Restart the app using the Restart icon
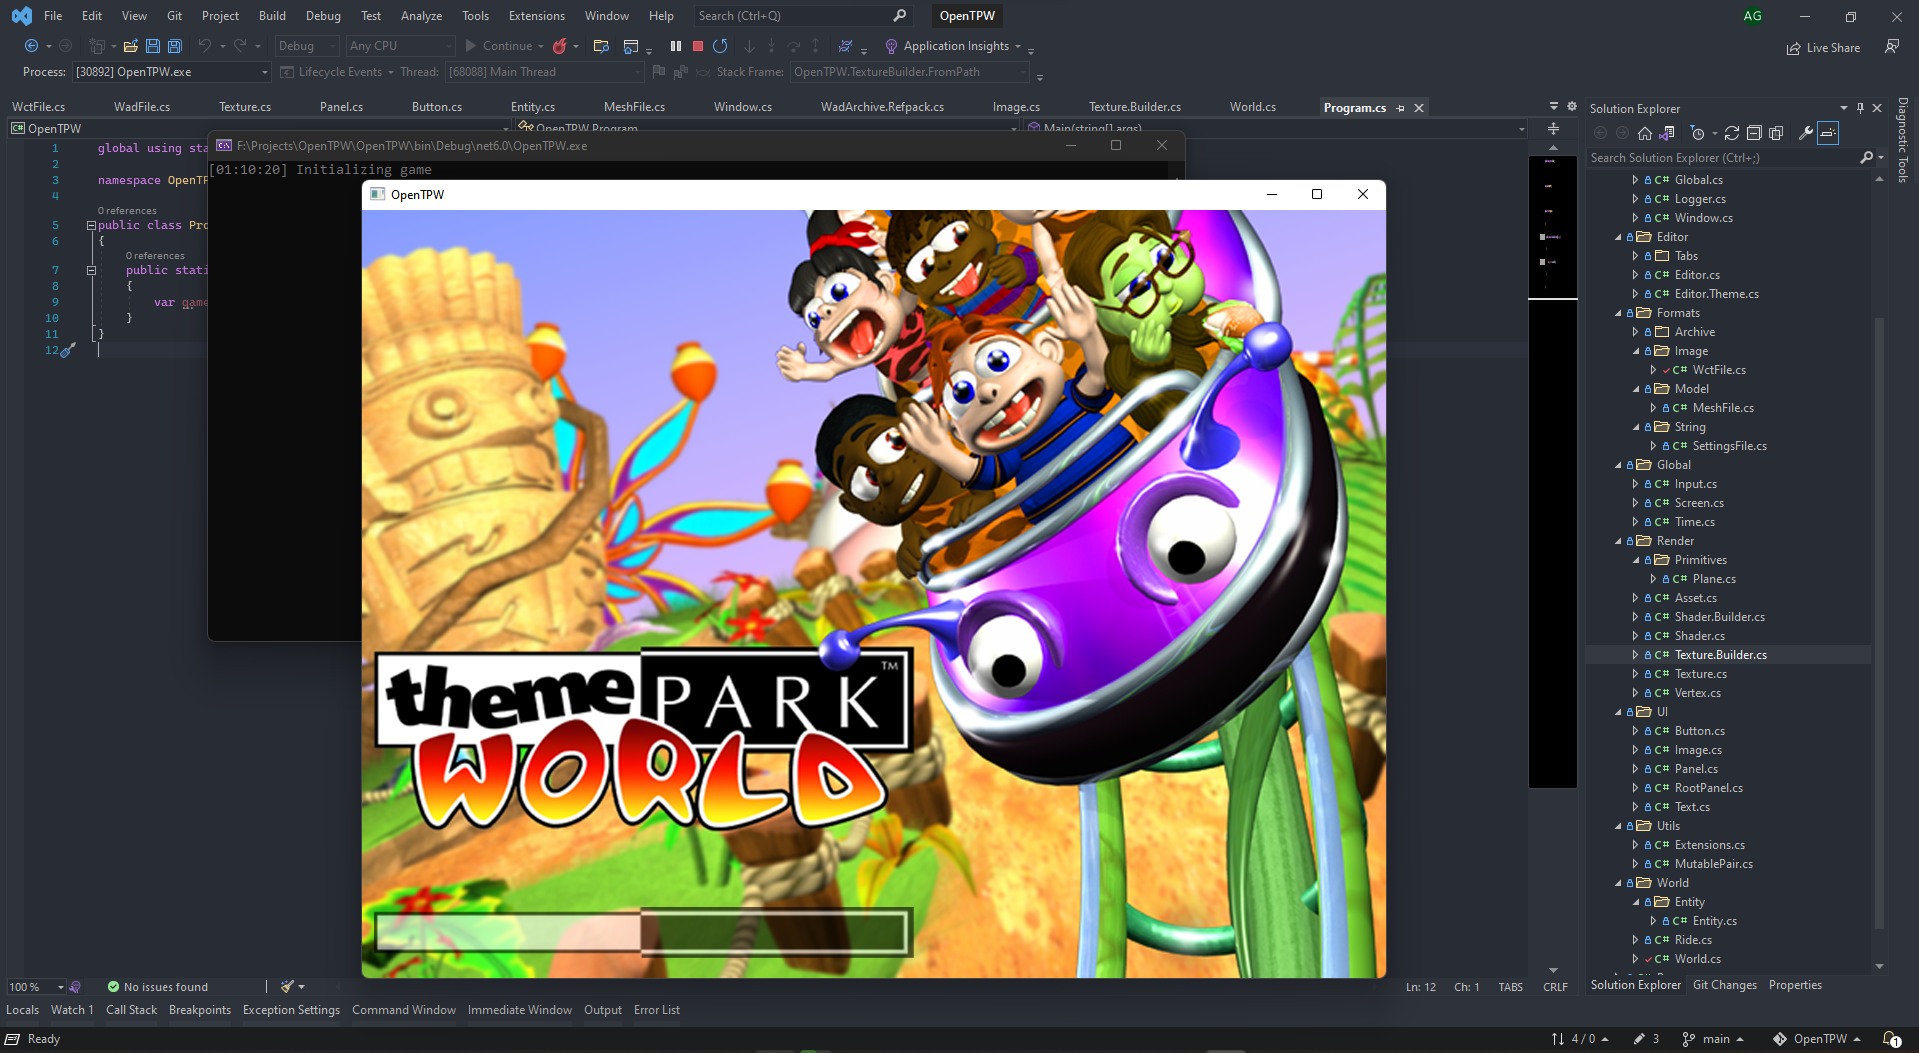Viewport: 1919px width, 1053px height. 720,46
